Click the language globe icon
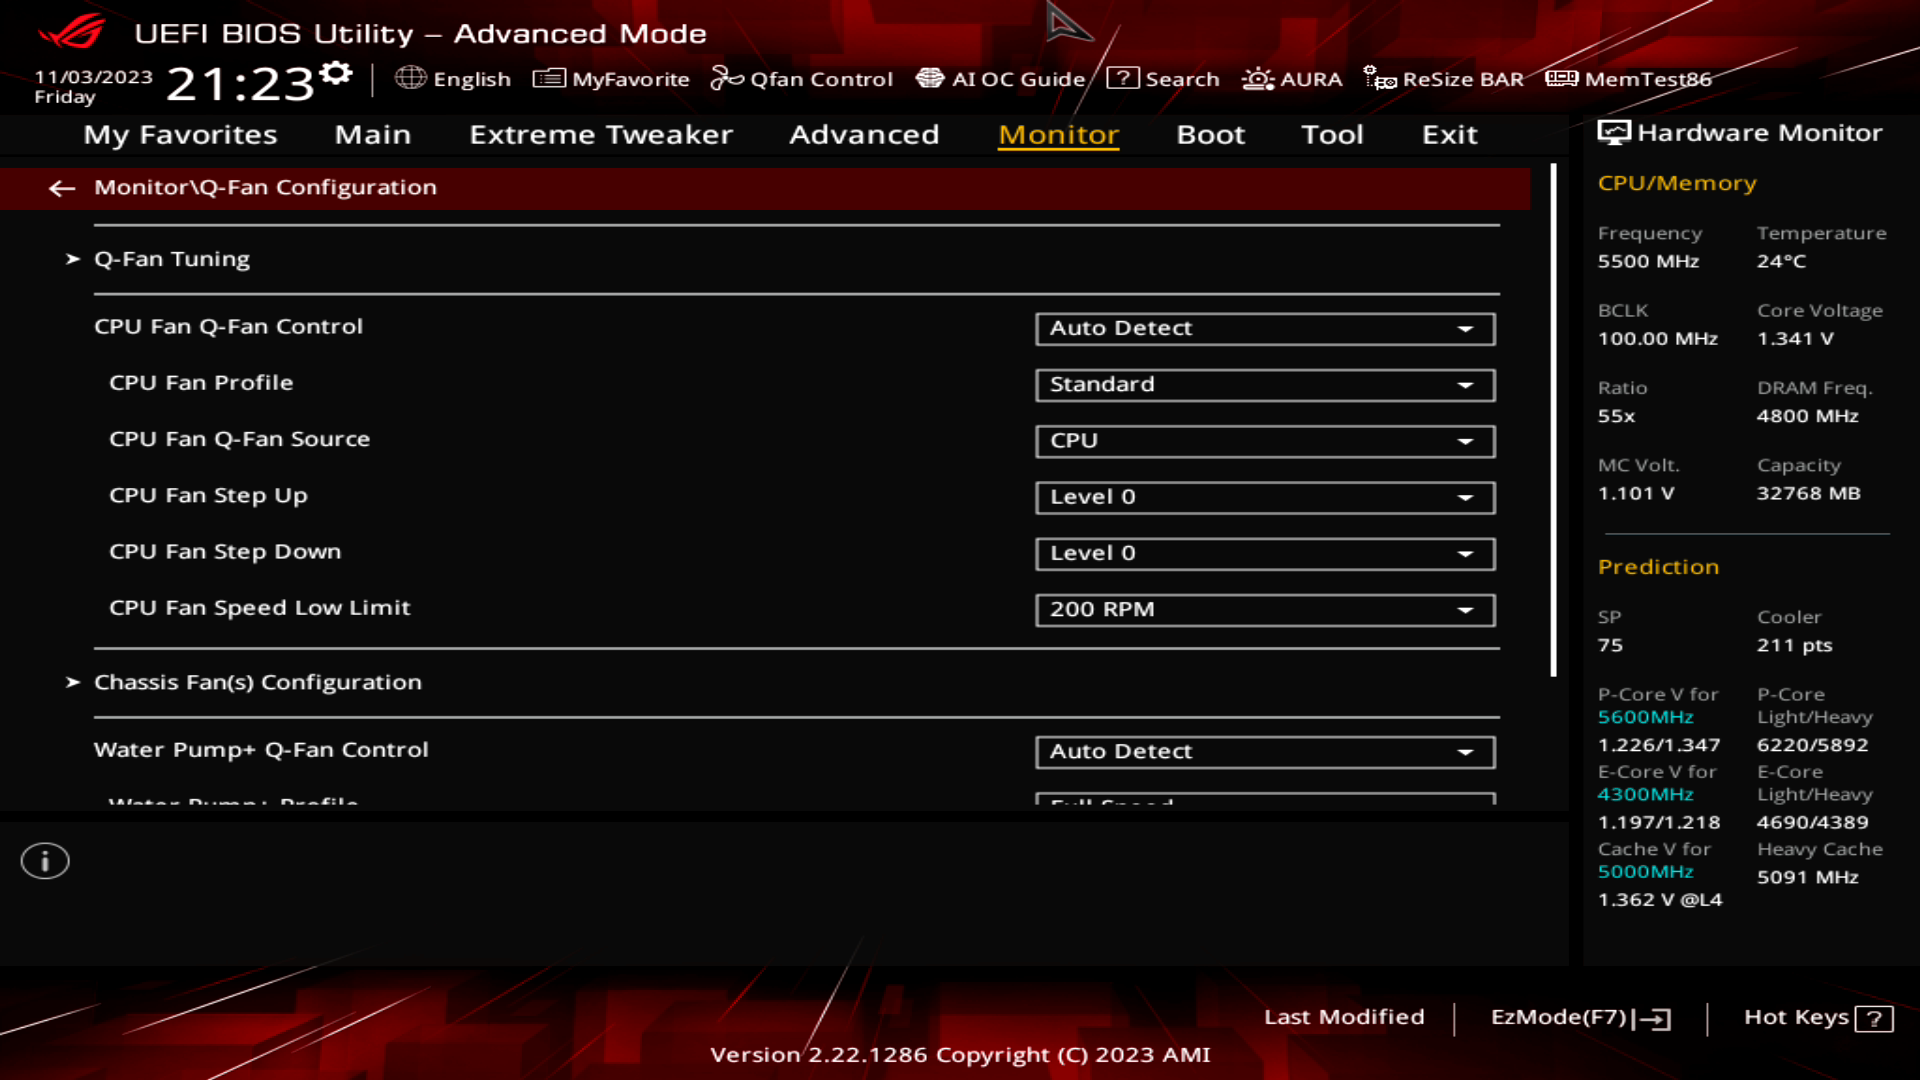Screen dimensions: 1920x1080 (x=410, y=78)
